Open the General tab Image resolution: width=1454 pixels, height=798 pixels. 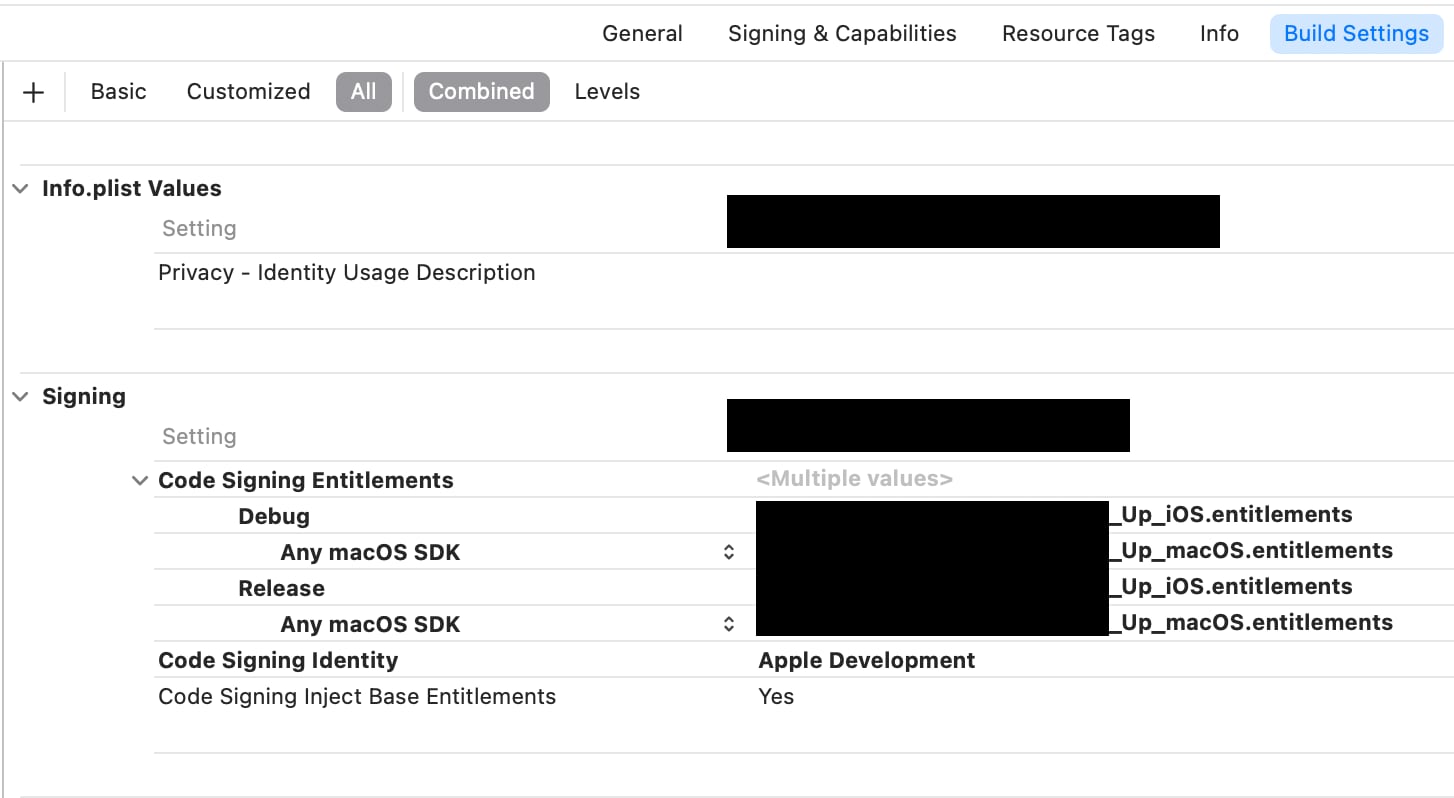coord(642,34)
